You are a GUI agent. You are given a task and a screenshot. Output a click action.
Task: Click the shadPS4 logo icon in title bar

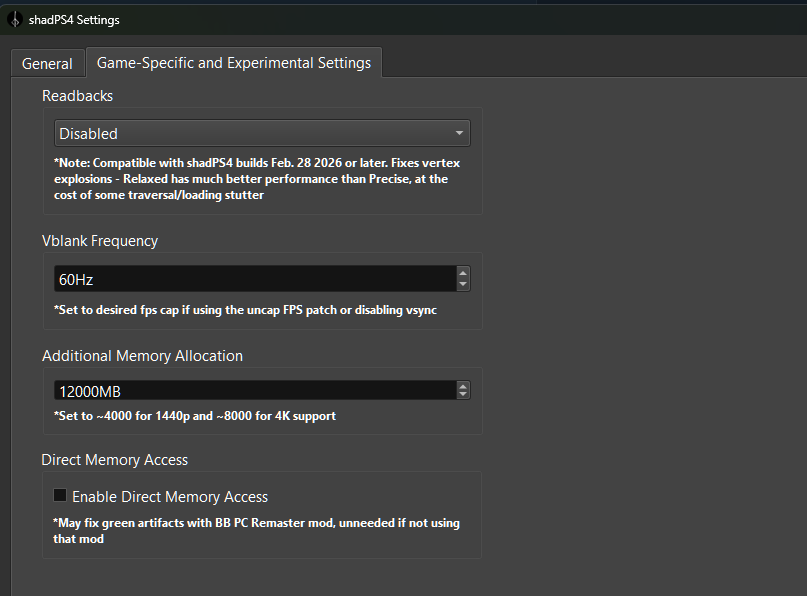pos(15,20)
